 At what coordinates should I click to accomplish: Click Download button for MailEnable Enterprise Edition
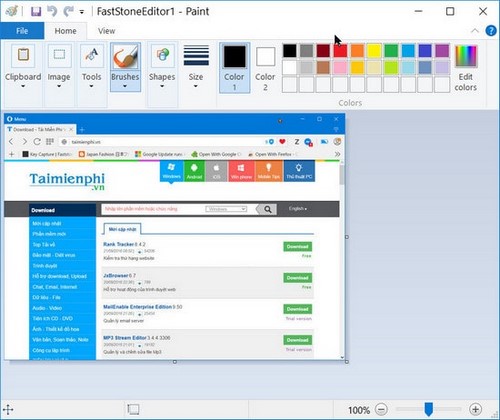pyautogui.click(x=297, y=309)
